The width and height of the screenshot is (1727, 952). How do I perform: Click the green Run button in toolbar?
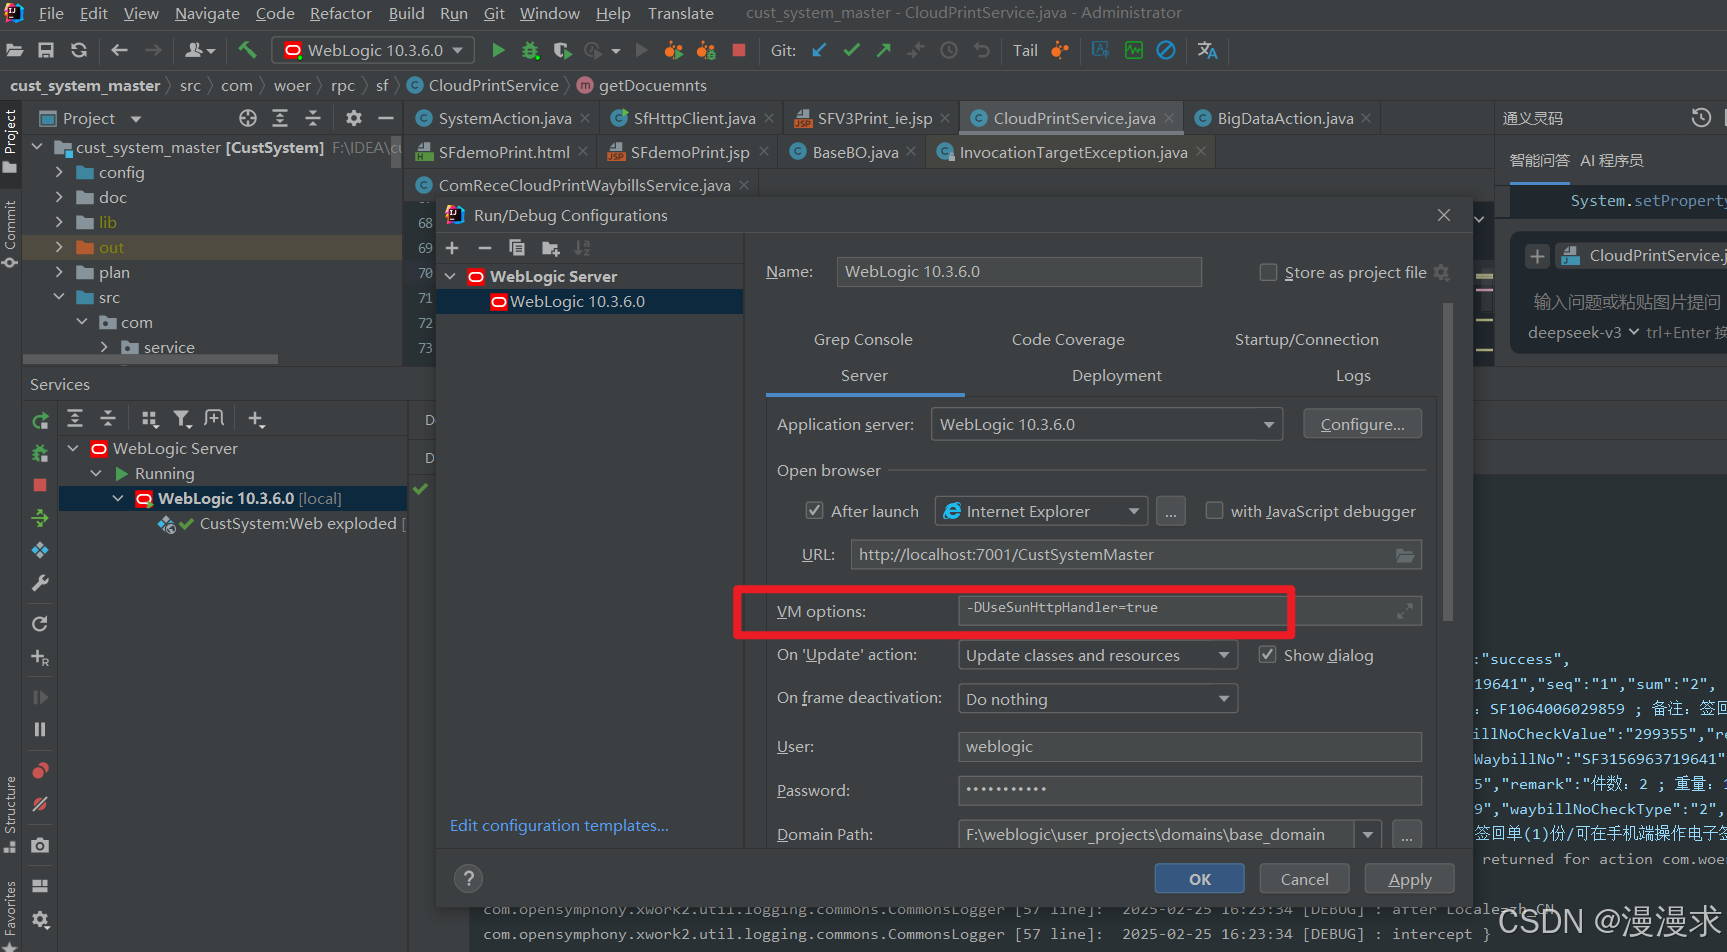[x=498, y=50]
